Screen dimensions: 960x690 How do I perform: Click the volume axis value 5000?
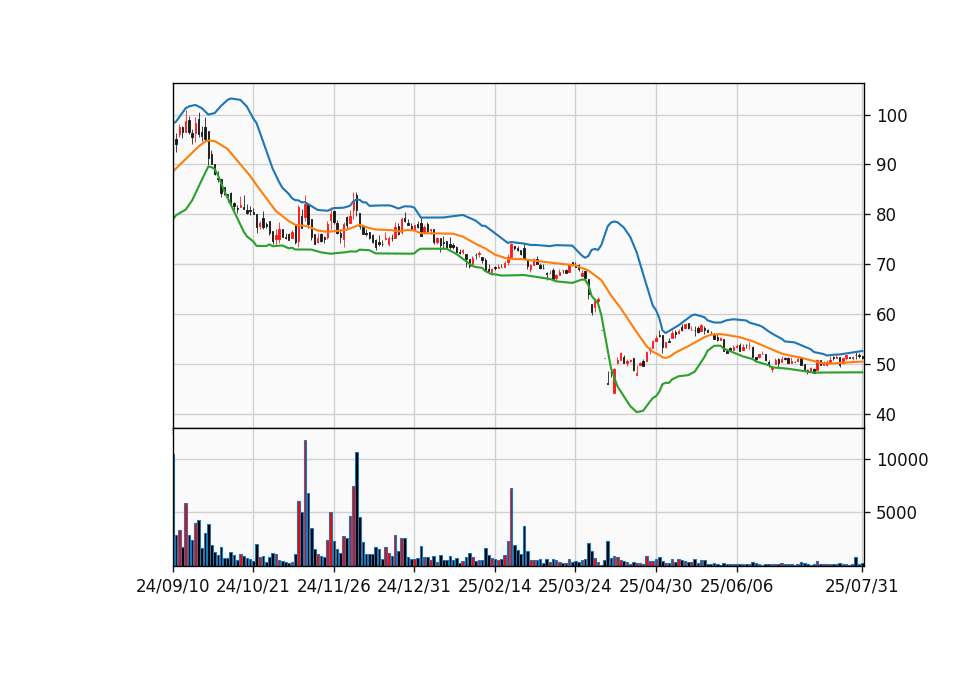897,513
